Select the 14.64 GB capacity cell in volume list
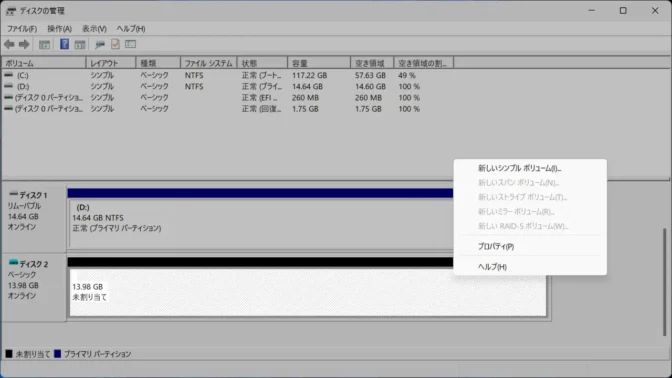Image resolution: width=672 pixels, height=378 pixels. [307, 87]
